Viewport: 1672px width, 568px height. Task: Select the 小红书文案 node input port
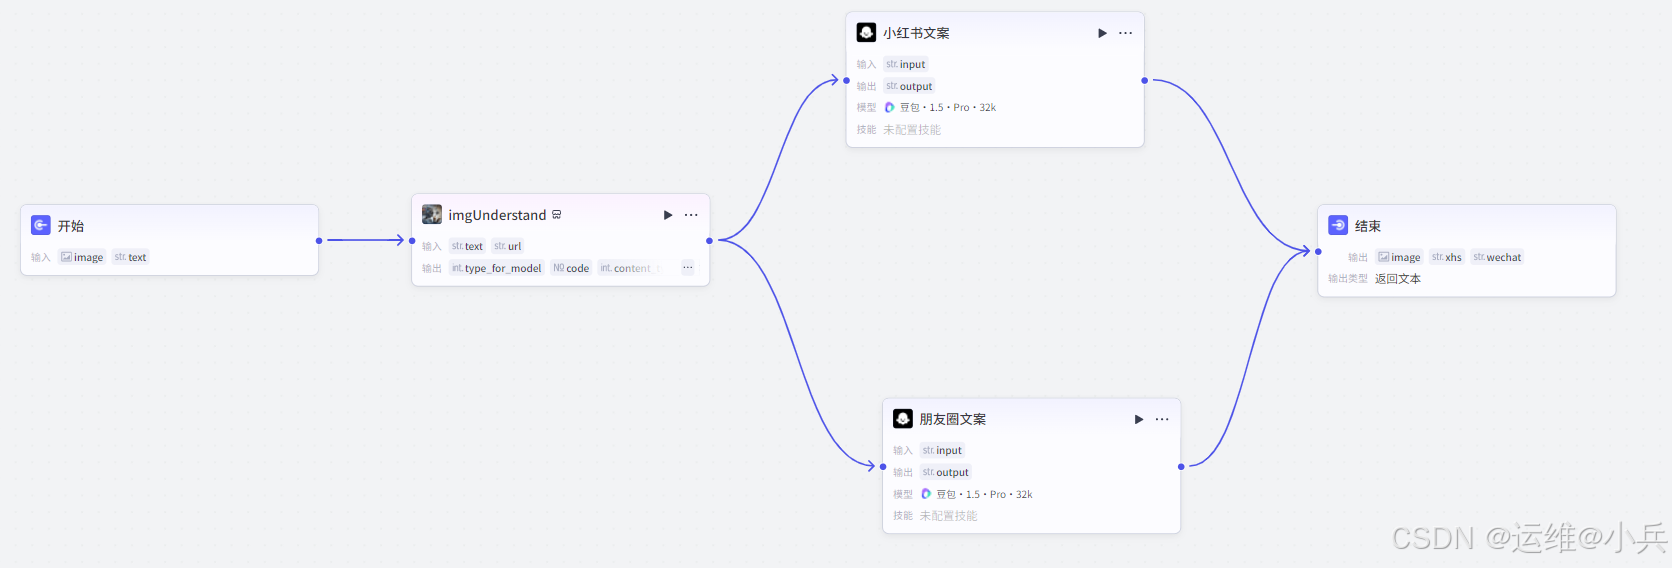846,80
